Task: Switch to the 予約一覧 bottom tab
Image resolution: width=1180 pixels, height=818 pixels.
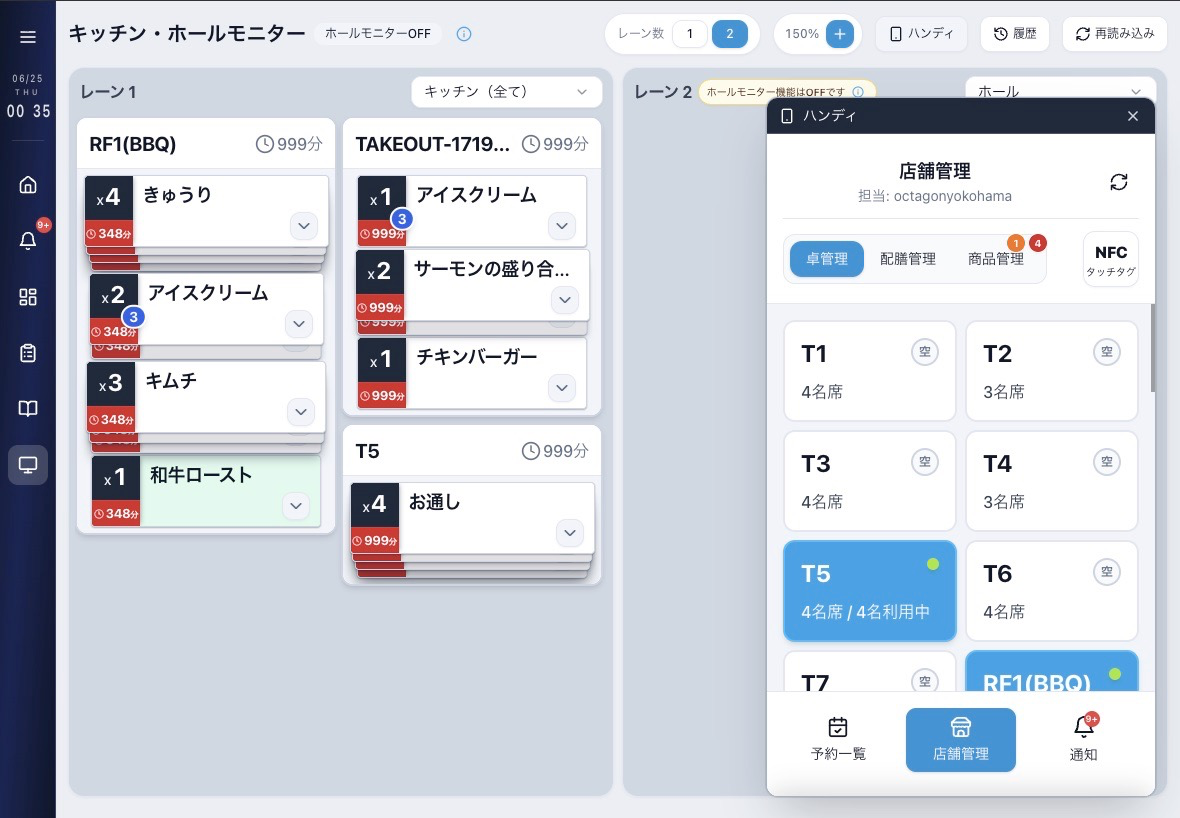Action: coord(838,739)
